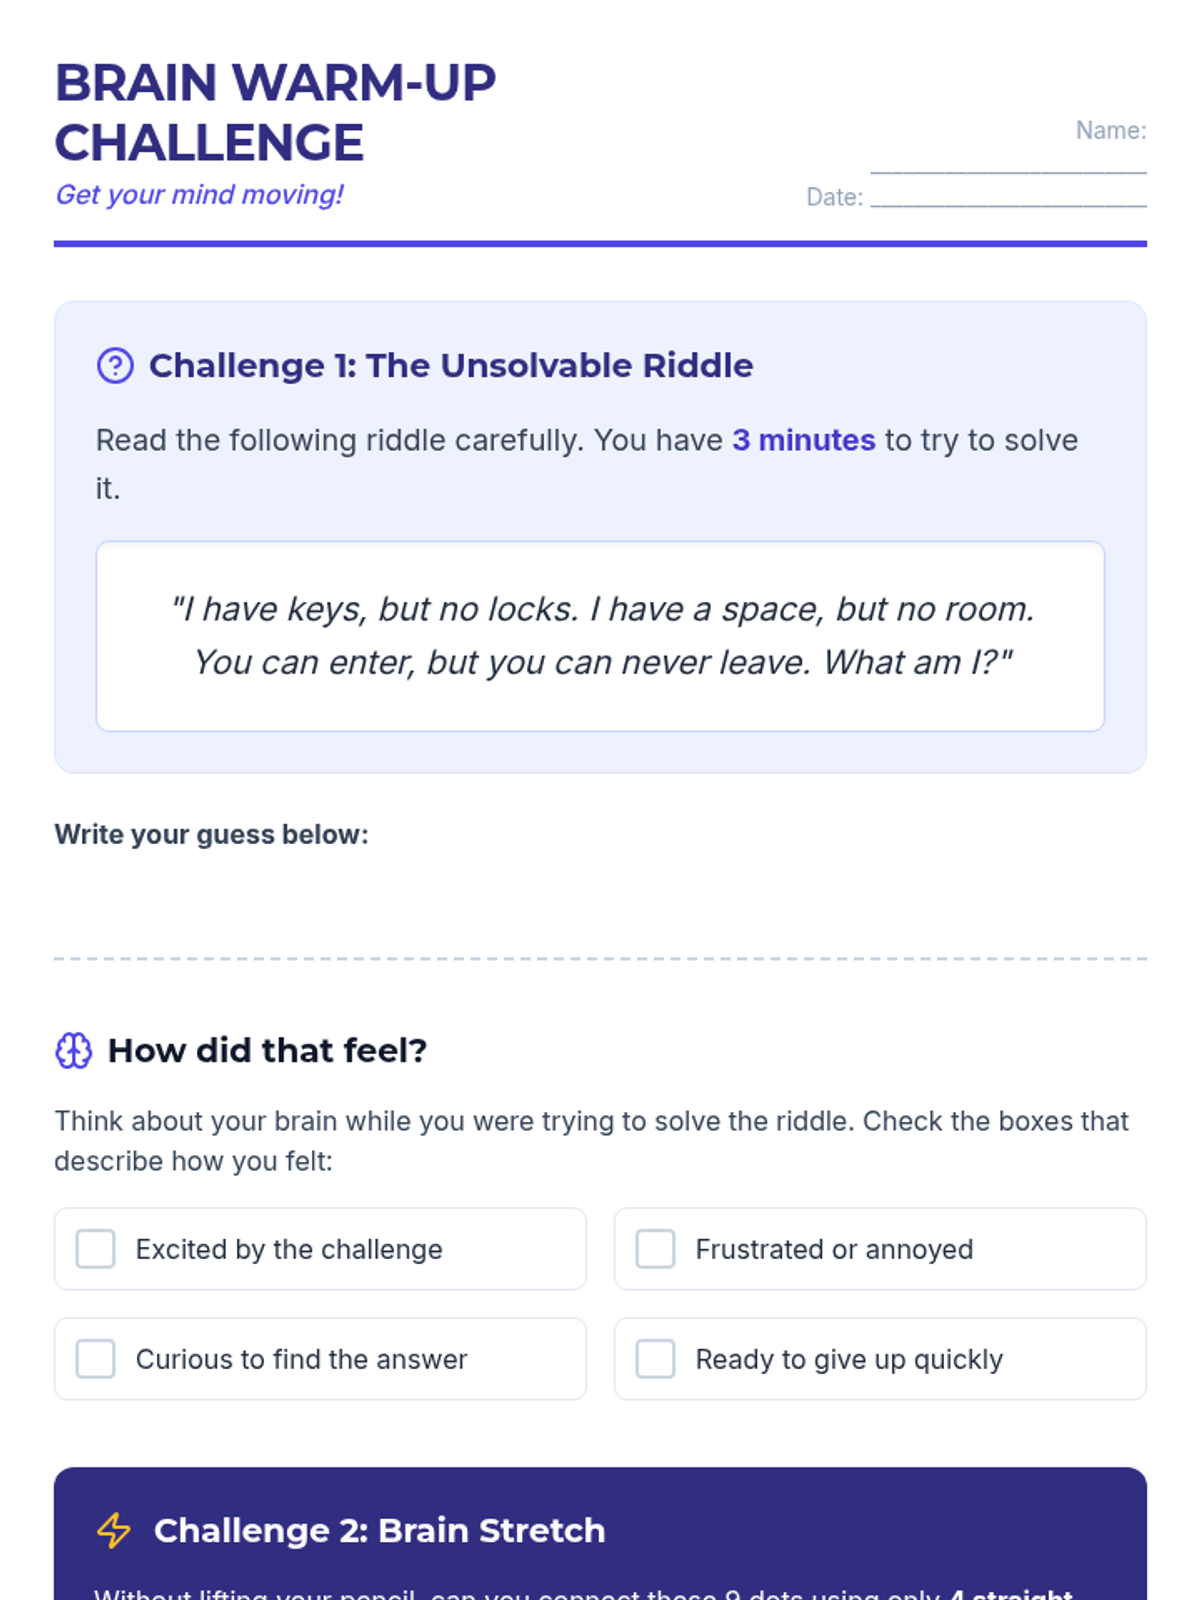Click the Brain Warm-Up Challenge title
1200x1600 pixels.
tap(275, 112)
